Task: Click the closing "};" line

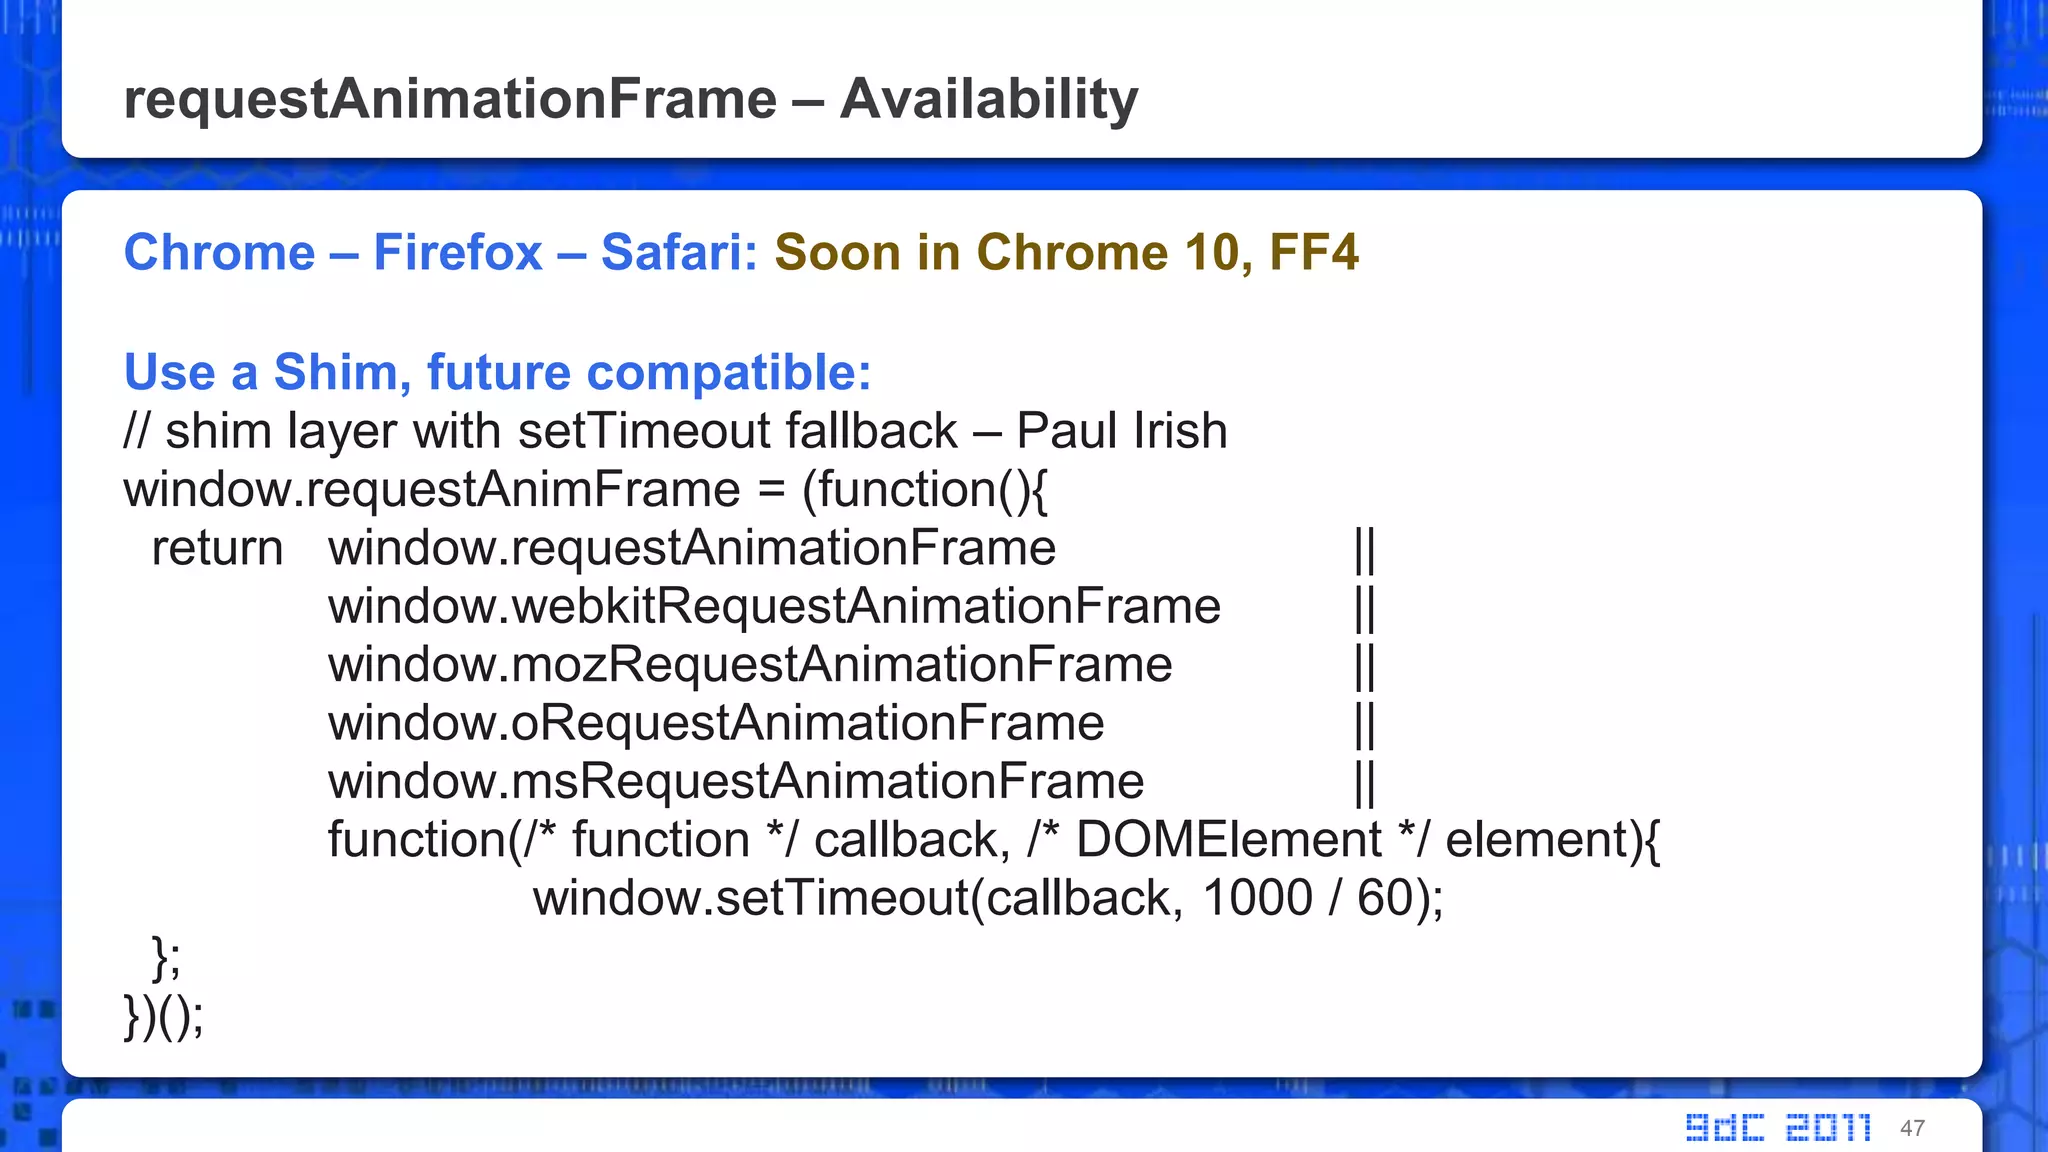Action: point(166,957)
